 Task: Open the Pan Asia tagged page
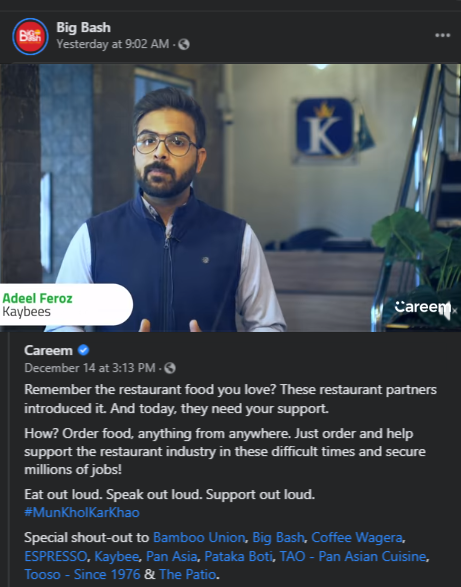[172, 556]
